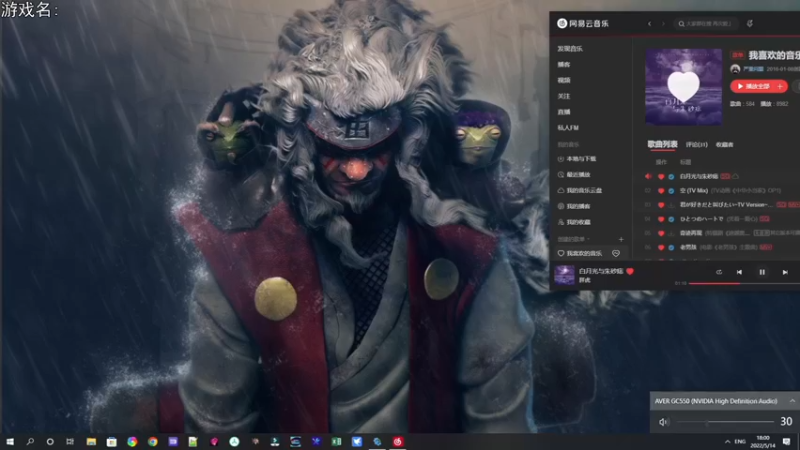
Task: Mute via the speaker icon in volume flyout
Action: click(x=663, y=422)
